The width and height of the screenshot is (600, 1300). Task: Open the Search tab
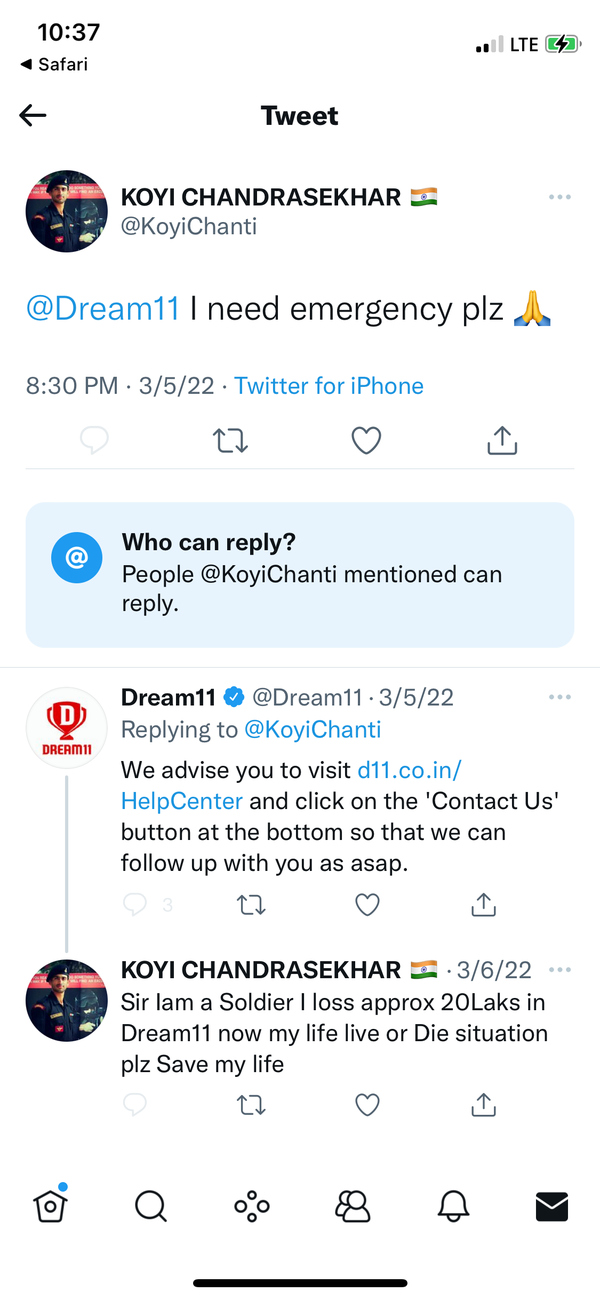[x=150, y=1207]
